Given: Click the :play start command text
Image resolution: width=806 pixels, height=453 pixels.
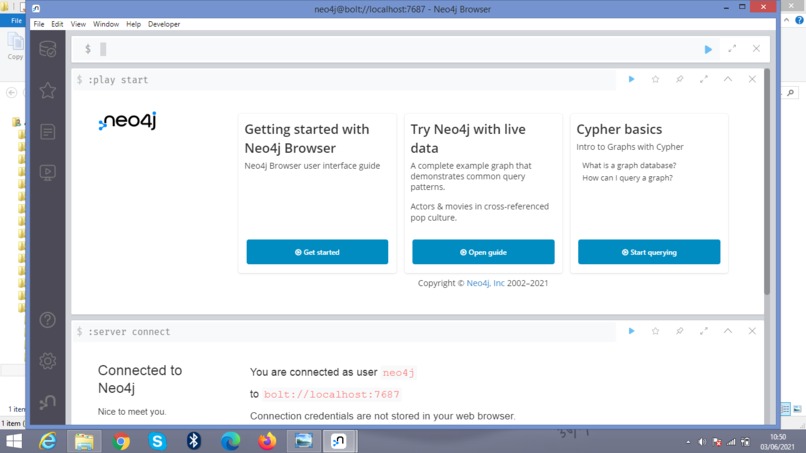Looking at the screenshot, I should (118, 80).
